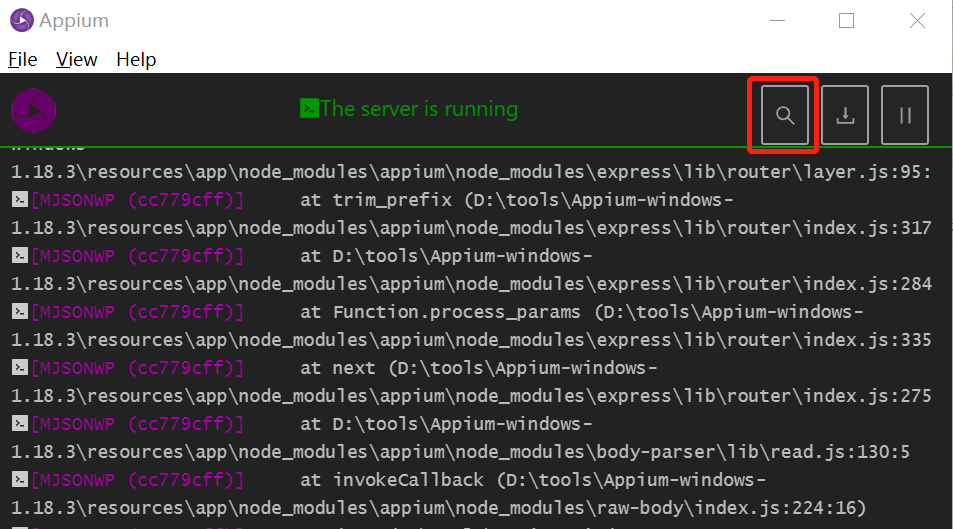Click the log line 'at invokeCallback'
Image resolution: width=953 pixels, height=529 pixels.
click(532, 480)
